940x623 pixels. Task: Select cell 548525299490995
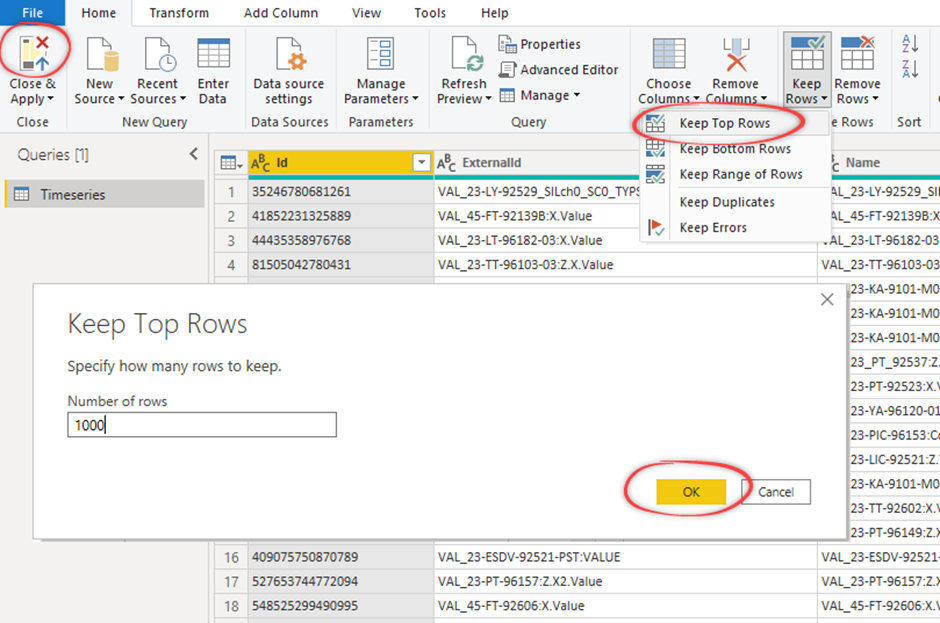pyautogui.click(x=341, y=606)
